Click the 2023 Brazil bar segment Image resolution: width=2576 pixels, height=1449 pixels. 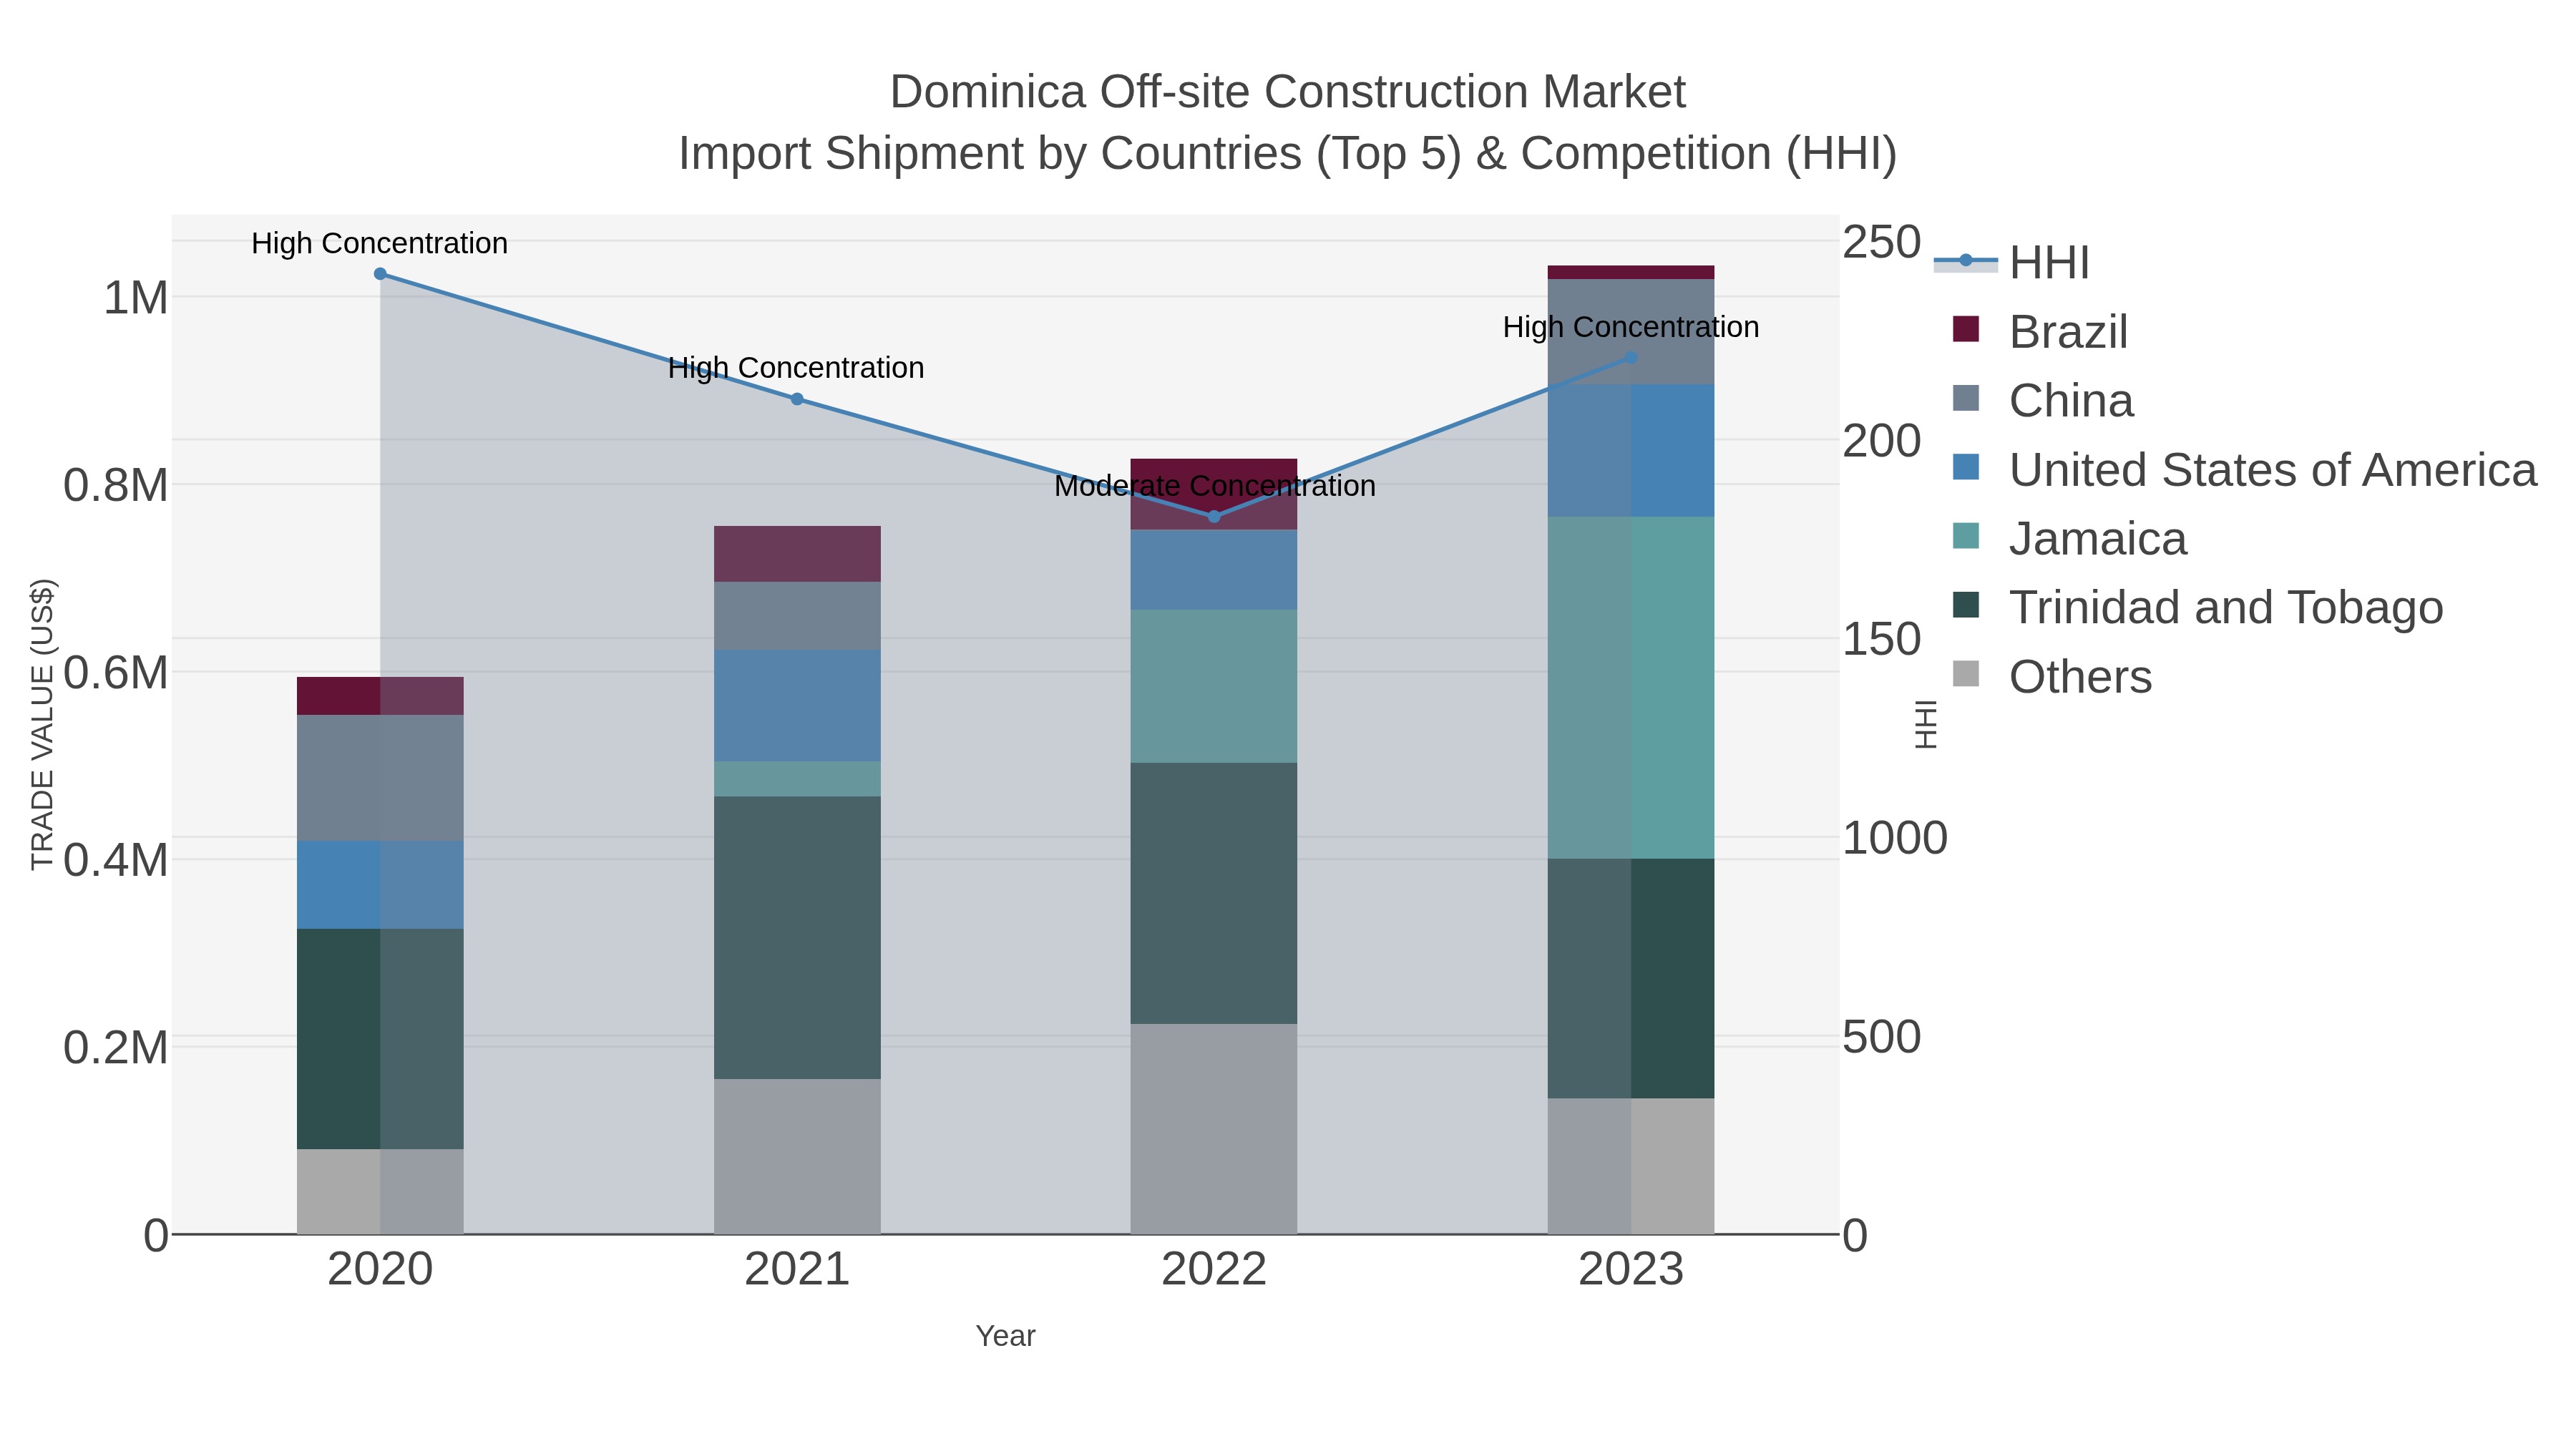[x=1631, y=273]
